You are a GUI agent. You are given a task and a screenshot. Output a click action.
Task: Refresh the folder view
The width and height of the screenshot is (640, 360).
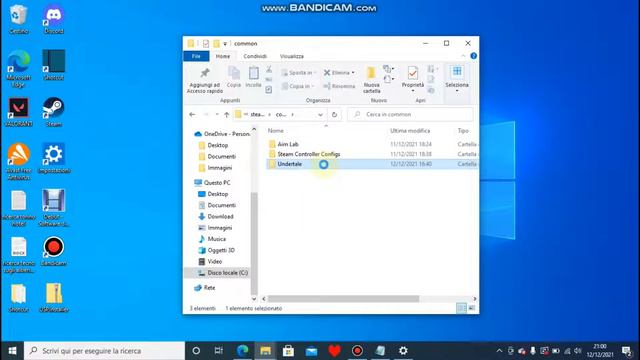tap(334, 115)
